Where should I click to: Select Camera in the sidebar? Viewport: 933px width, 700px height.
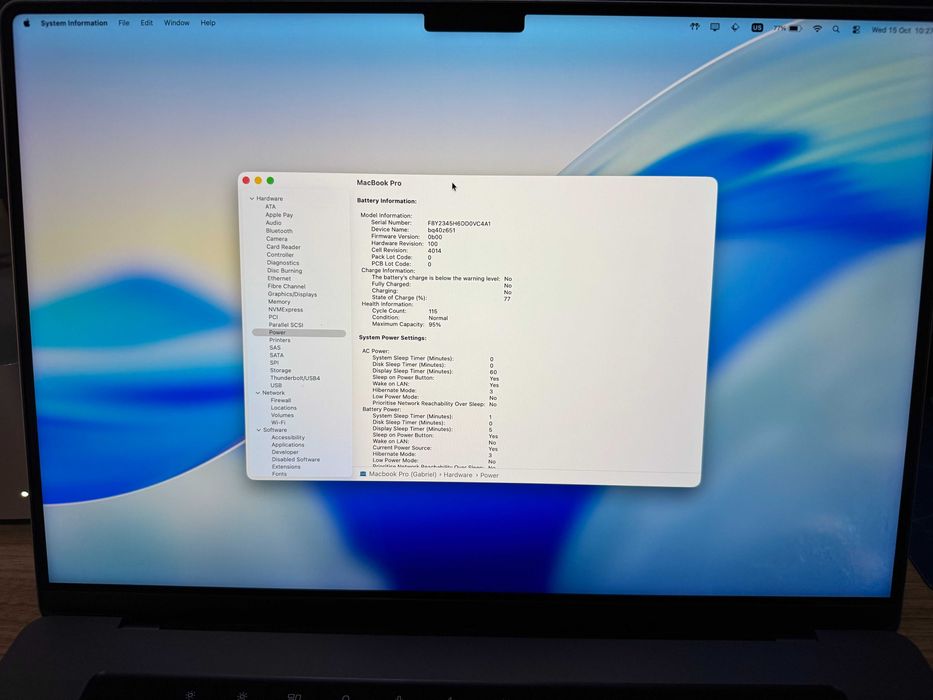277,239
